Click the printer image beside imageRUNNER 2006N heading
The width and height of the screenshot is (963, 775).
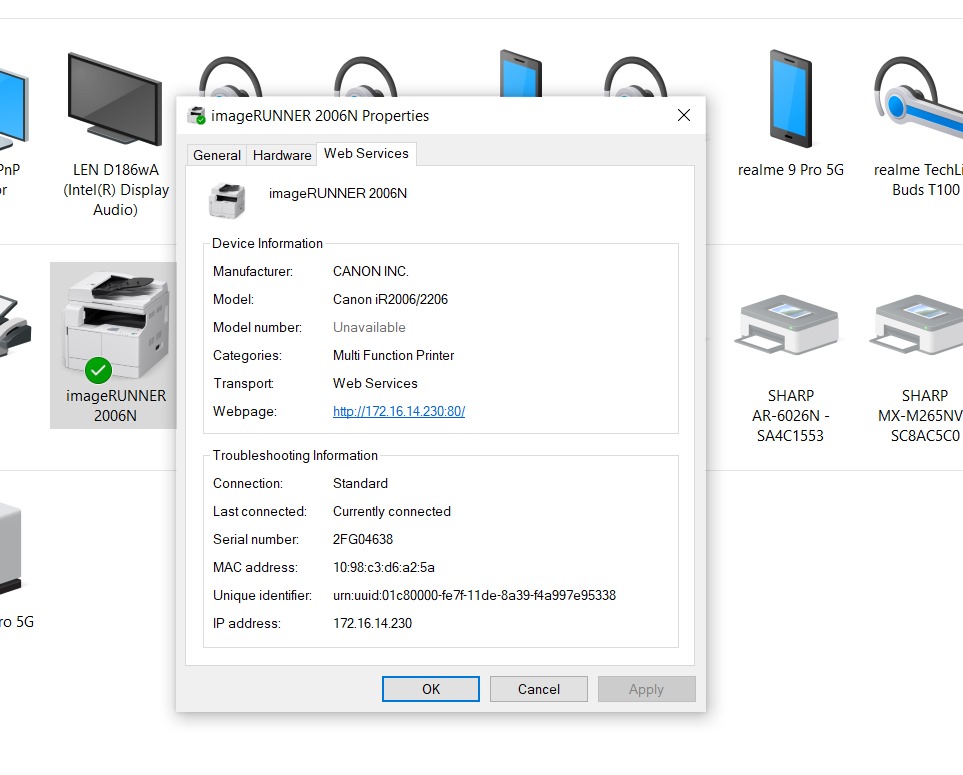click(x=227, y=200)
